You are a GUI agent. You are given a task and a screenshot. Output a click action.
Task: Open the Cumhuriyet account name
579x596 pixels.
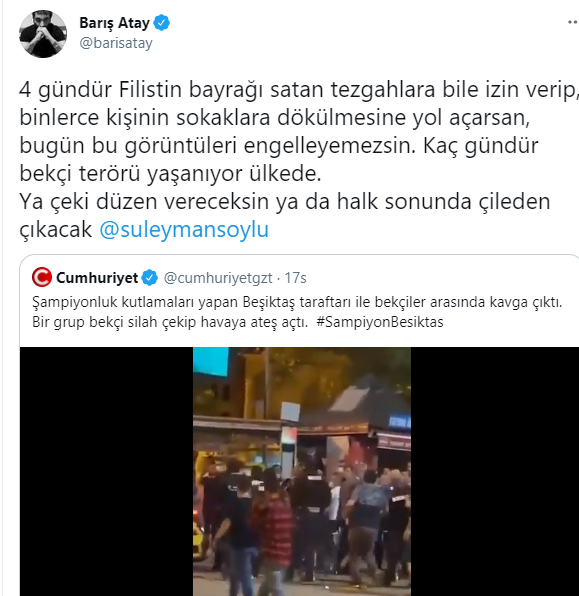[x=97, y=278]
